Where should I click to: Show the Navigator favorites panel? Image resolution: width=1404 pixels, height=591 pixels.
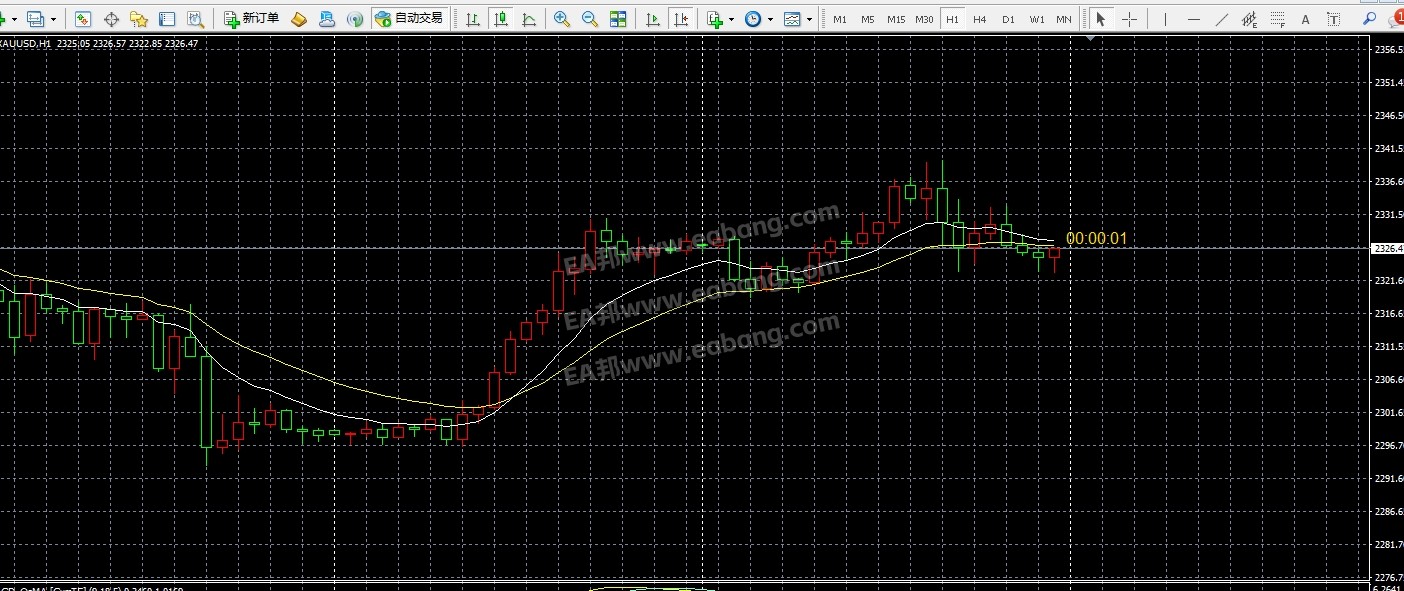tap(139, 19)
